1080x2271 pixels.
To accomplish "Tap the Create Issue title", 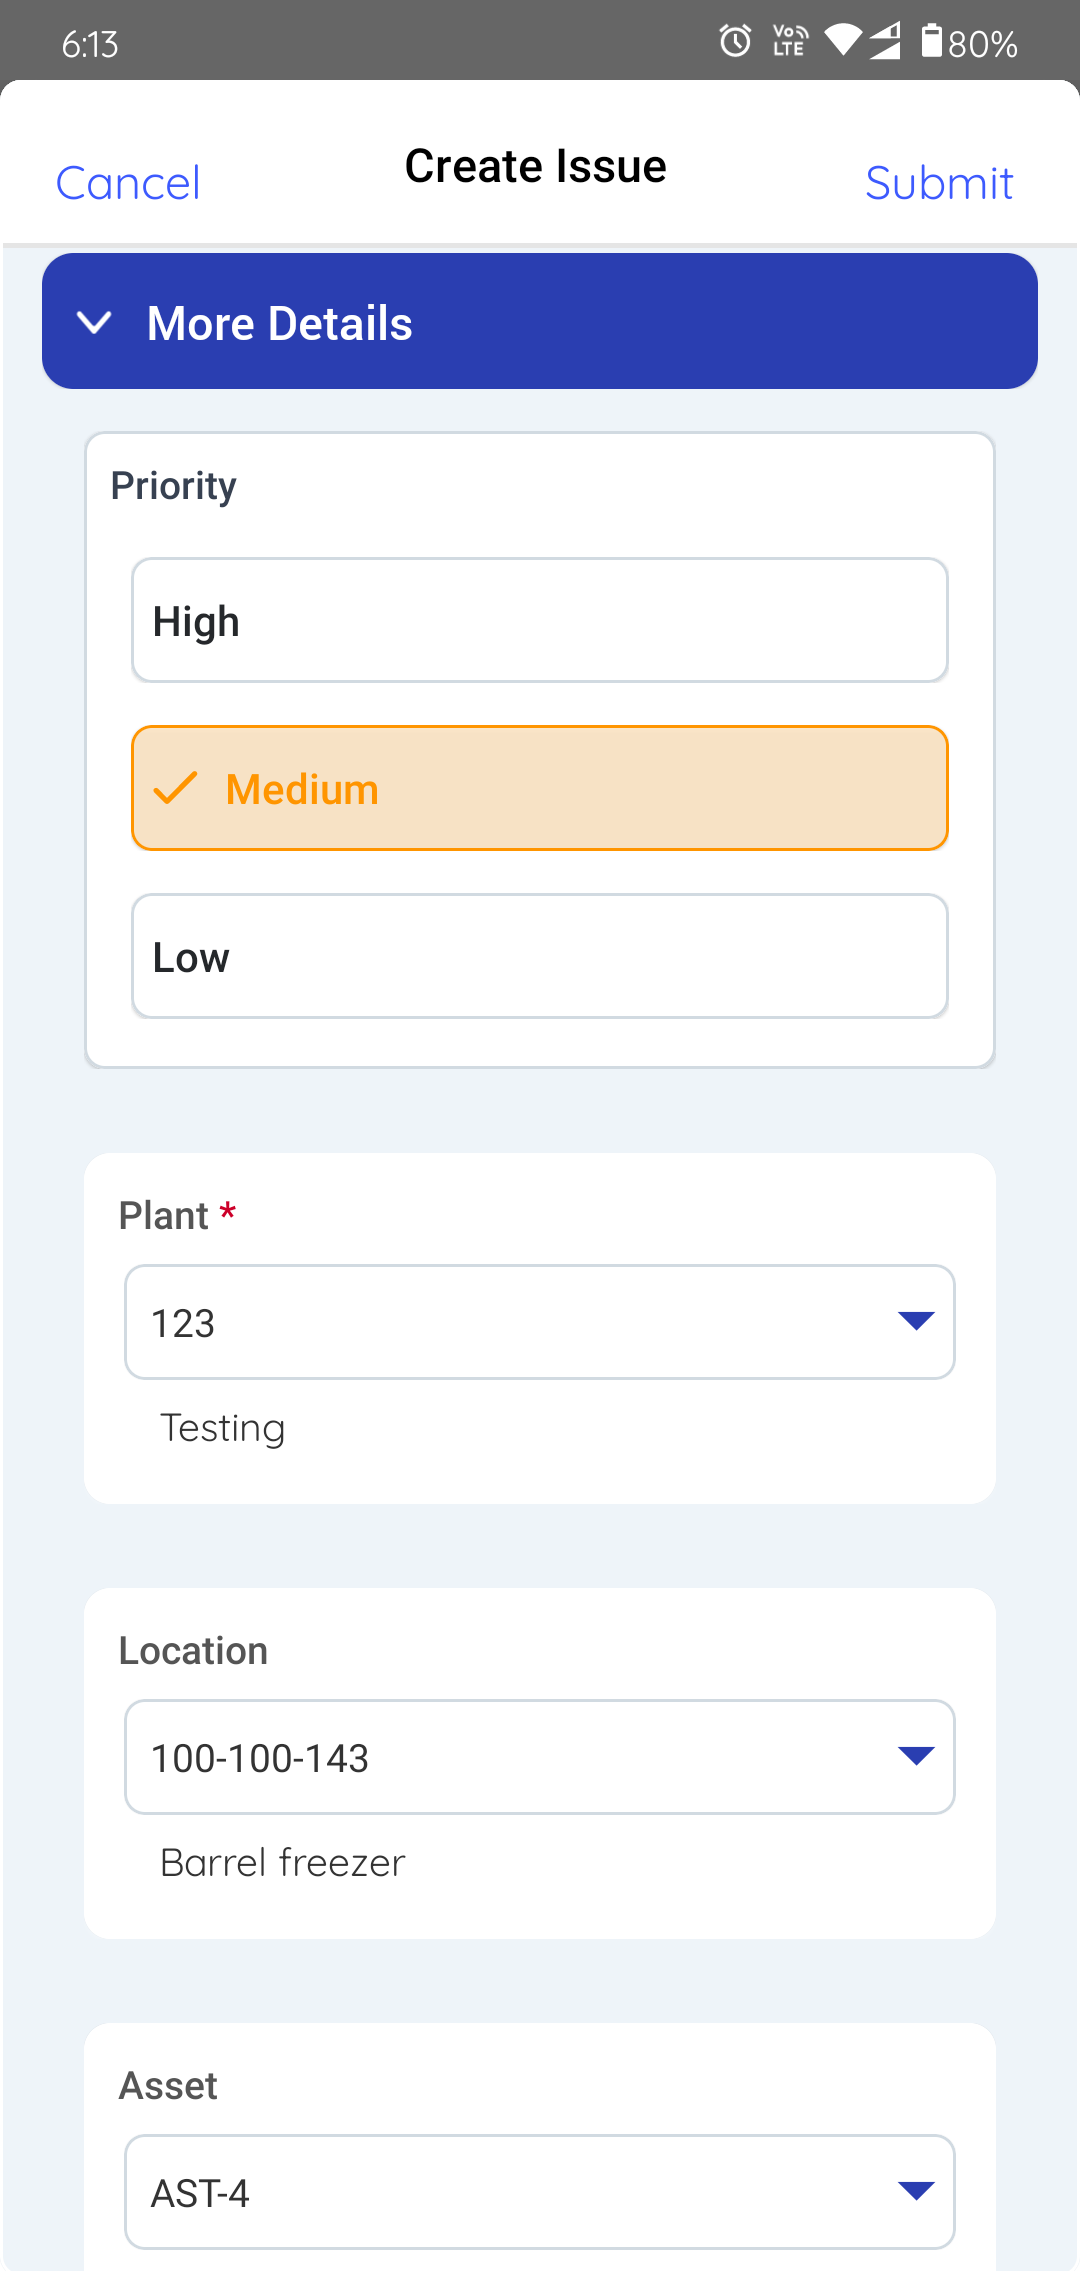I will point(536,166).
